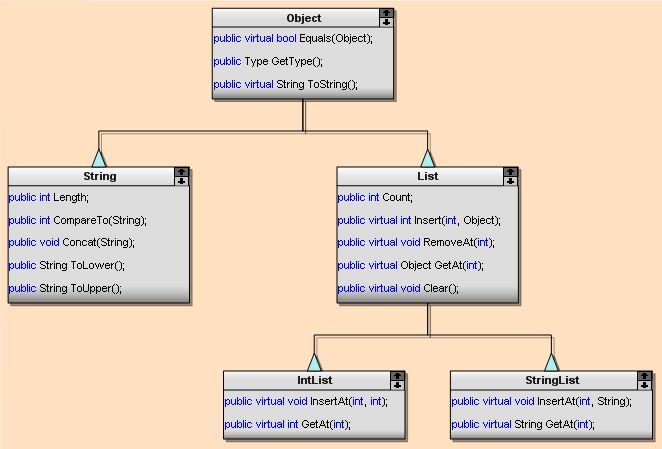Select the int Count member in List
This screenshot has width=662, height=449.
375,197
